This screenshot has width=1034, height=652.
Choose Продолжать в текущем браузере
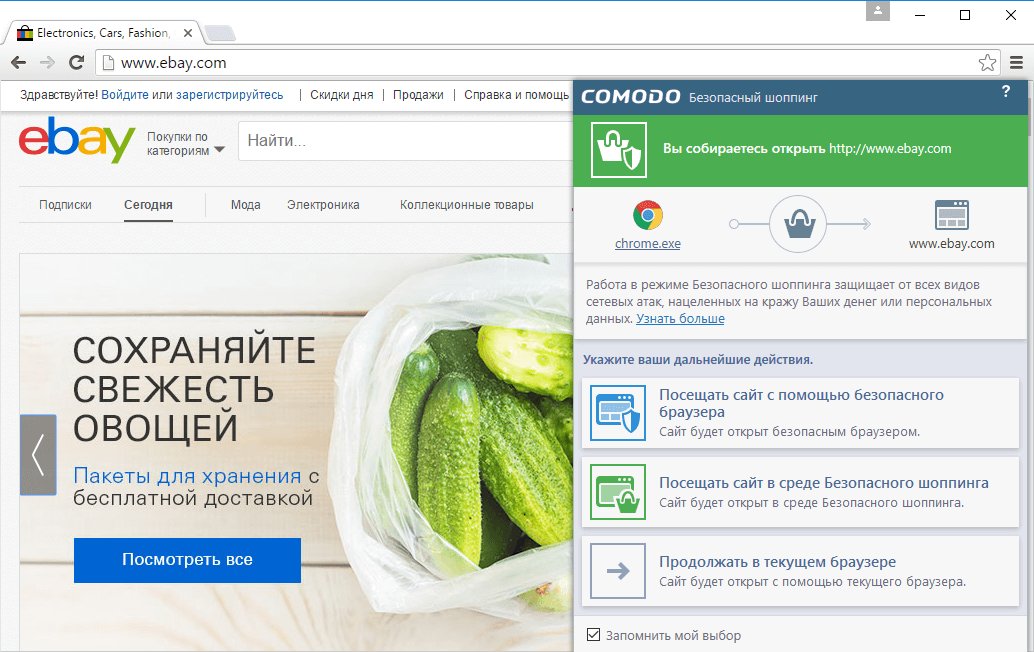coord(800,571)
